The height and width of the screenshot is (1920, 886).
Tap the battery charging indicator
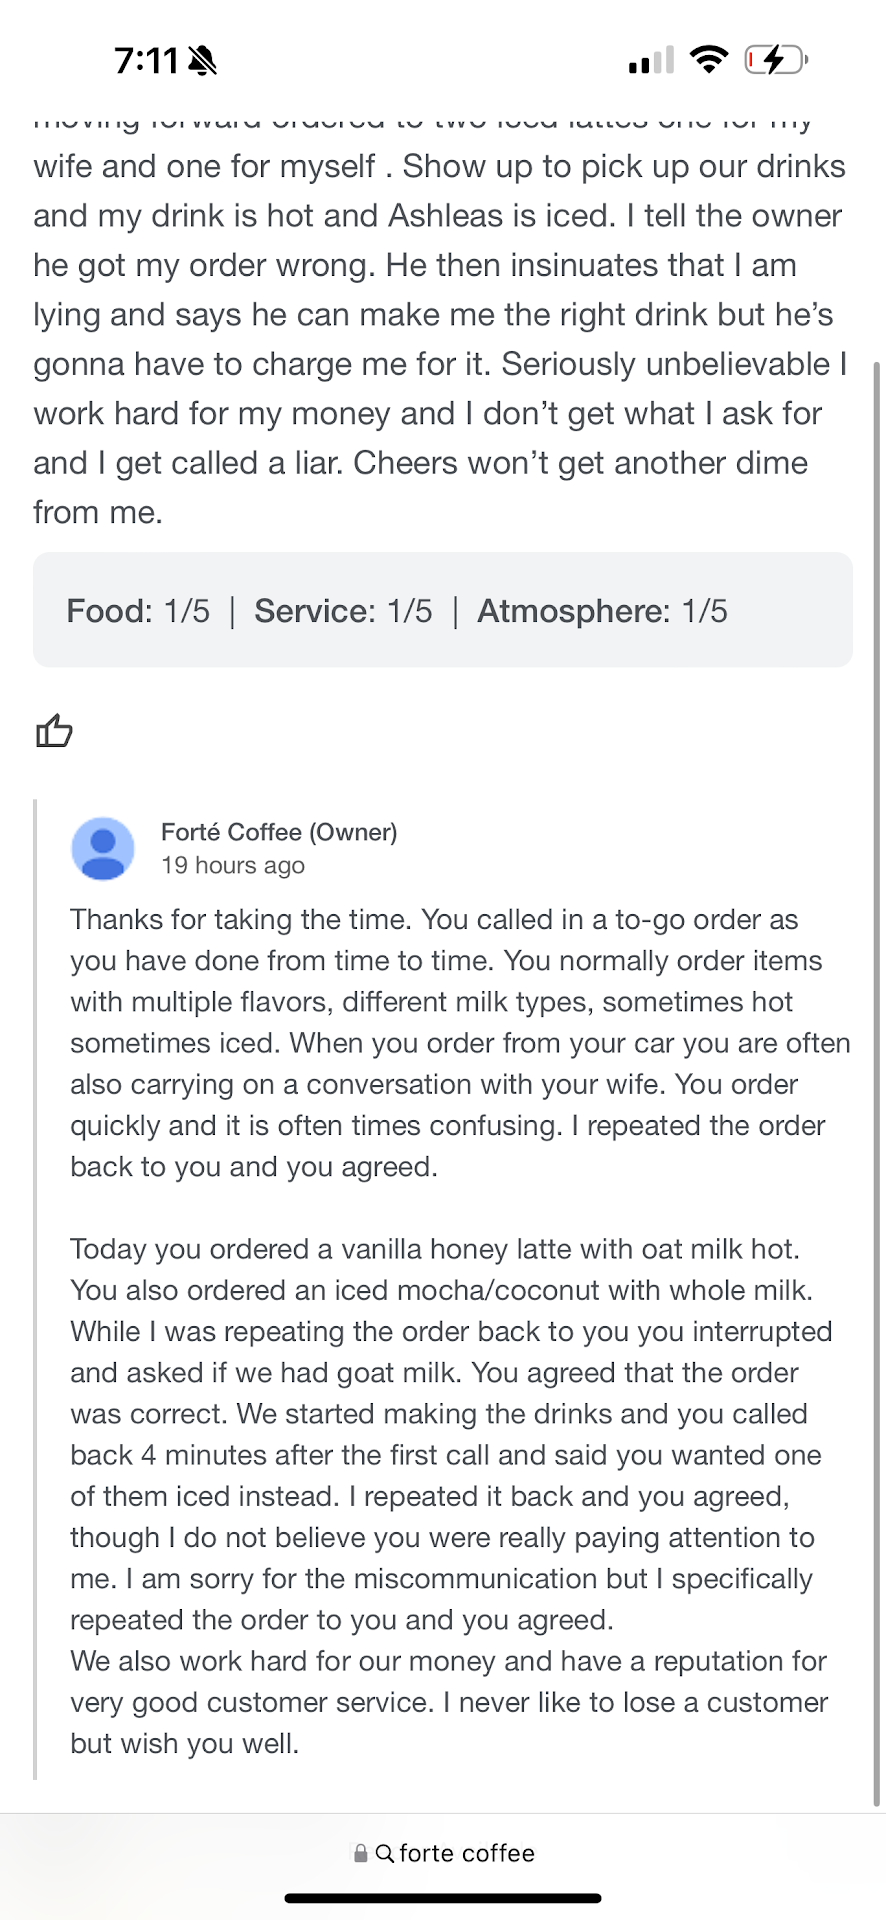pos(775,61)
